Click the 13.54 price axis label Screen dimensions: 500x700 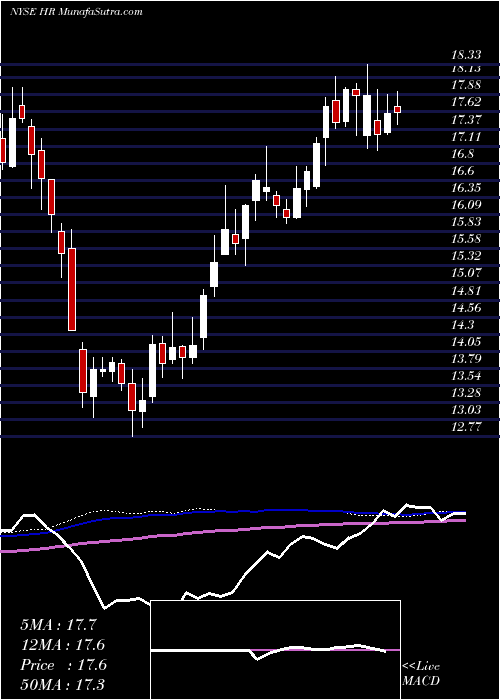(466, 376)
